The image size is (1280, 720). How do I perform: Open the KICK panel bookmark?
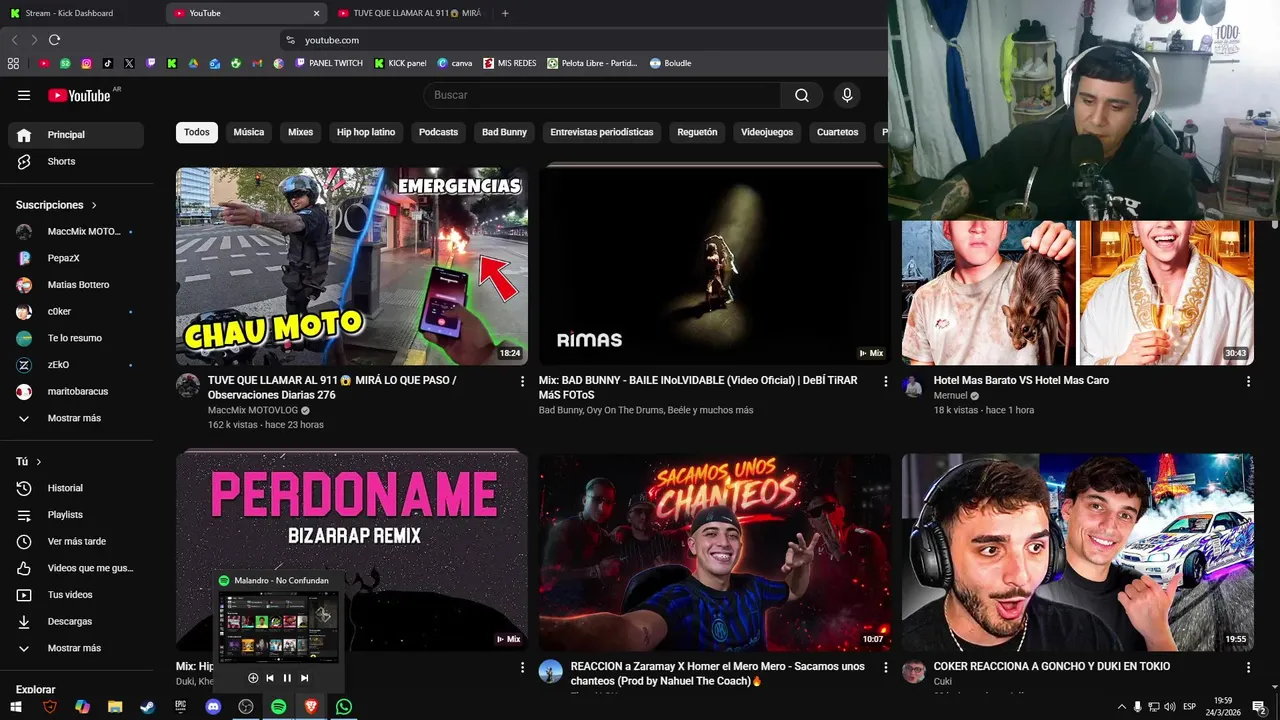tap(400, 63)
